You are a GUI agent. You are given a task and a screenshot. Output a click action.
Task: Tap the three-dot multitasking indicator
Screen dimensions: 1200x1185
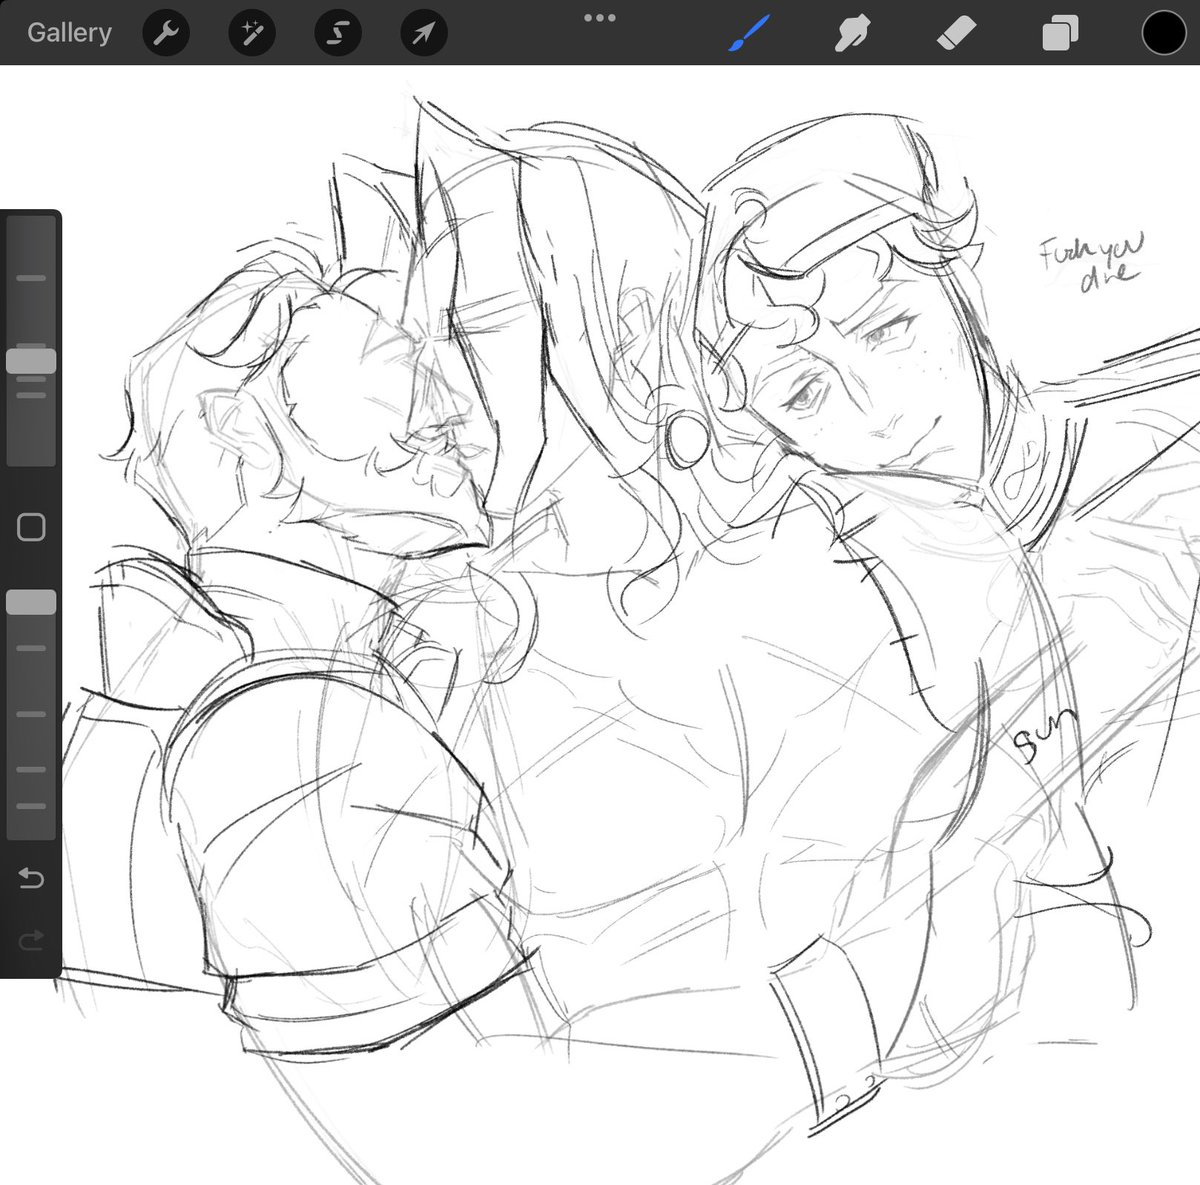click(600, 17)
